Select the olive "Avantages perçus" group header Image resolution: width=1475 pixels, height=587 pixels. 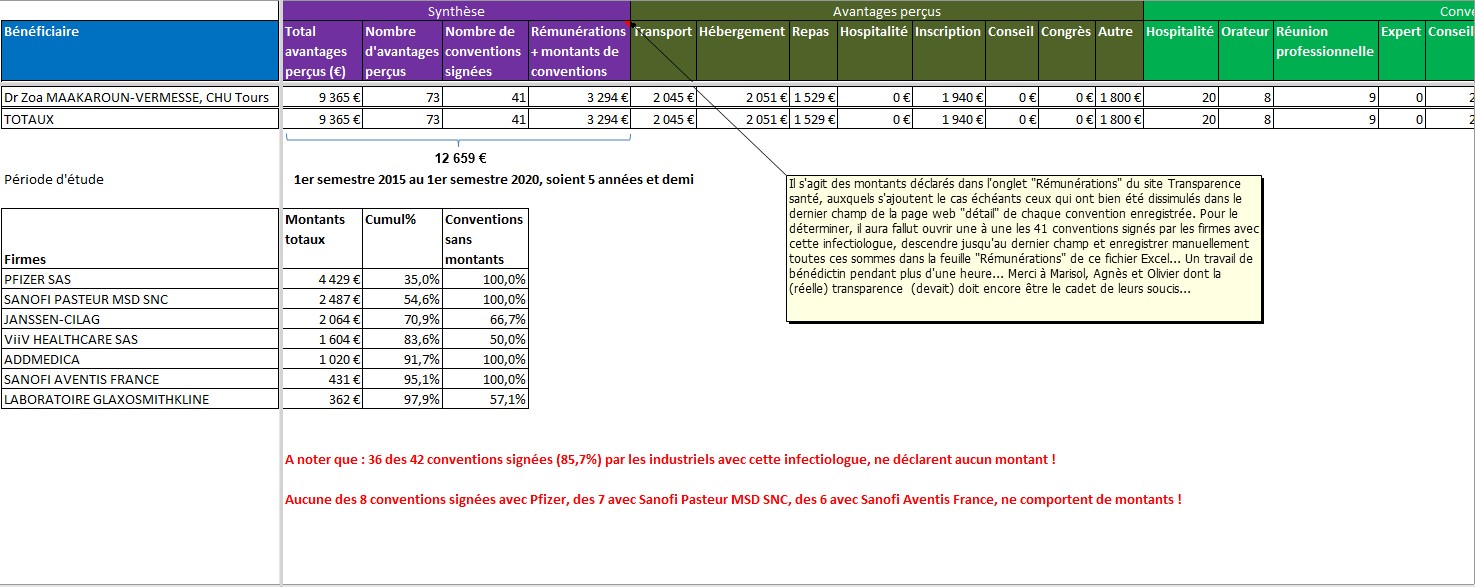887,11
